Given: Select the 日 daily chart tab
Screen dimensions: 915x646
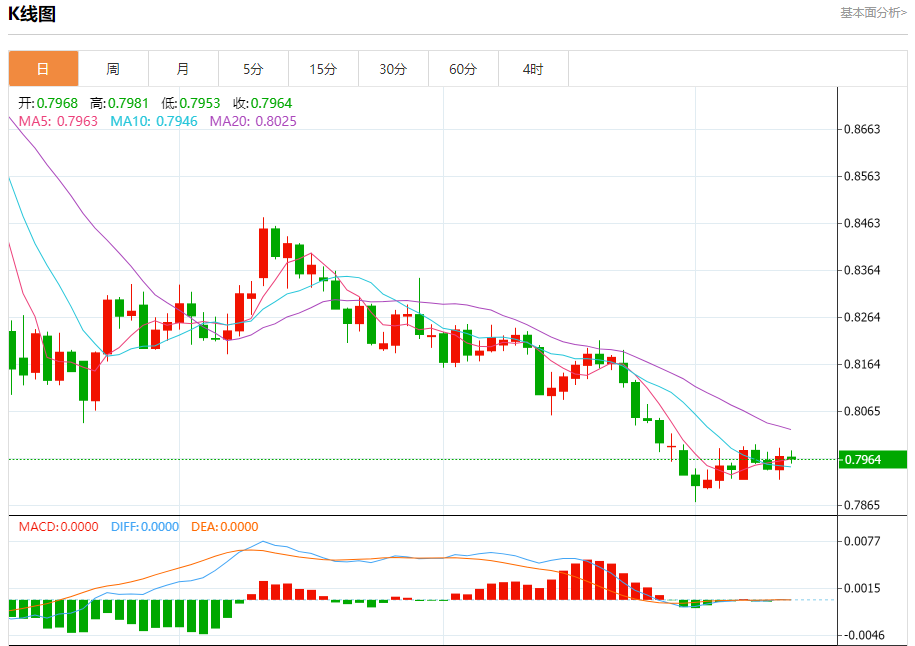Looking at the screenshot, I should 43,69.
